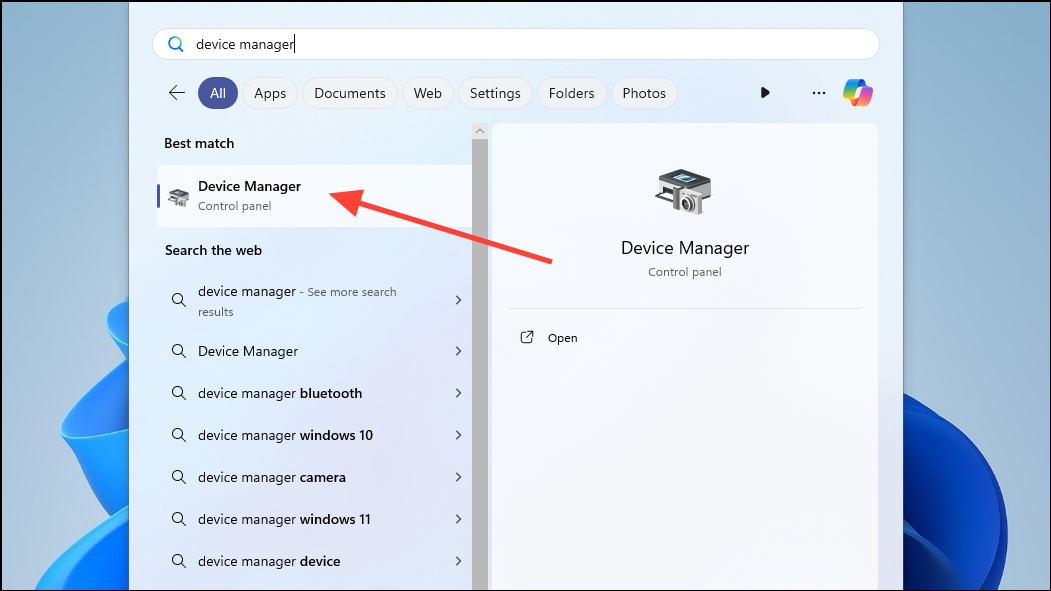
Task: Show more filters with the play arrow
Action: click(765, 92)
